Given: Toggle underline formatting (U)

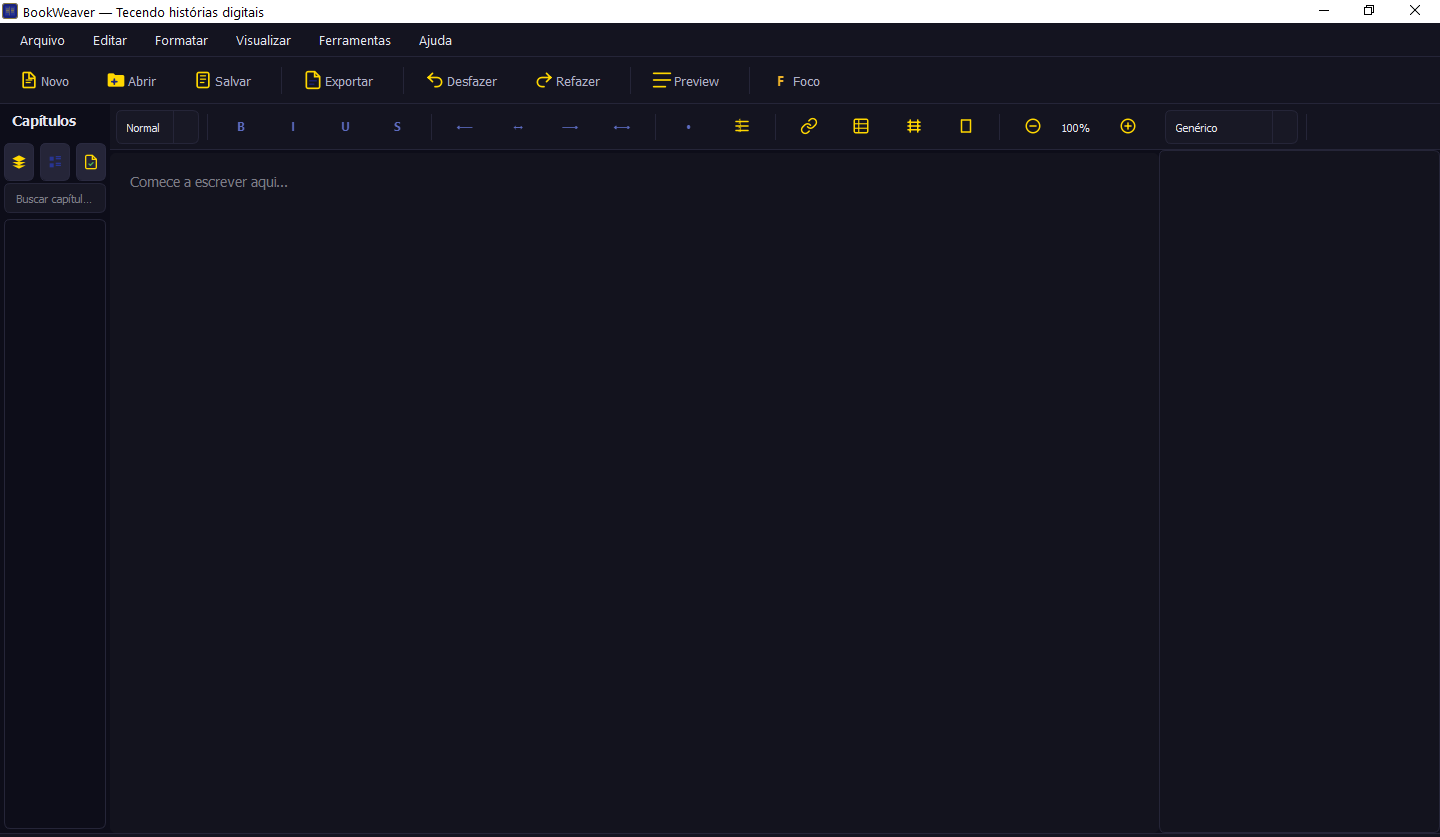Looking at the screenshot, I should (x=345, y=127).
